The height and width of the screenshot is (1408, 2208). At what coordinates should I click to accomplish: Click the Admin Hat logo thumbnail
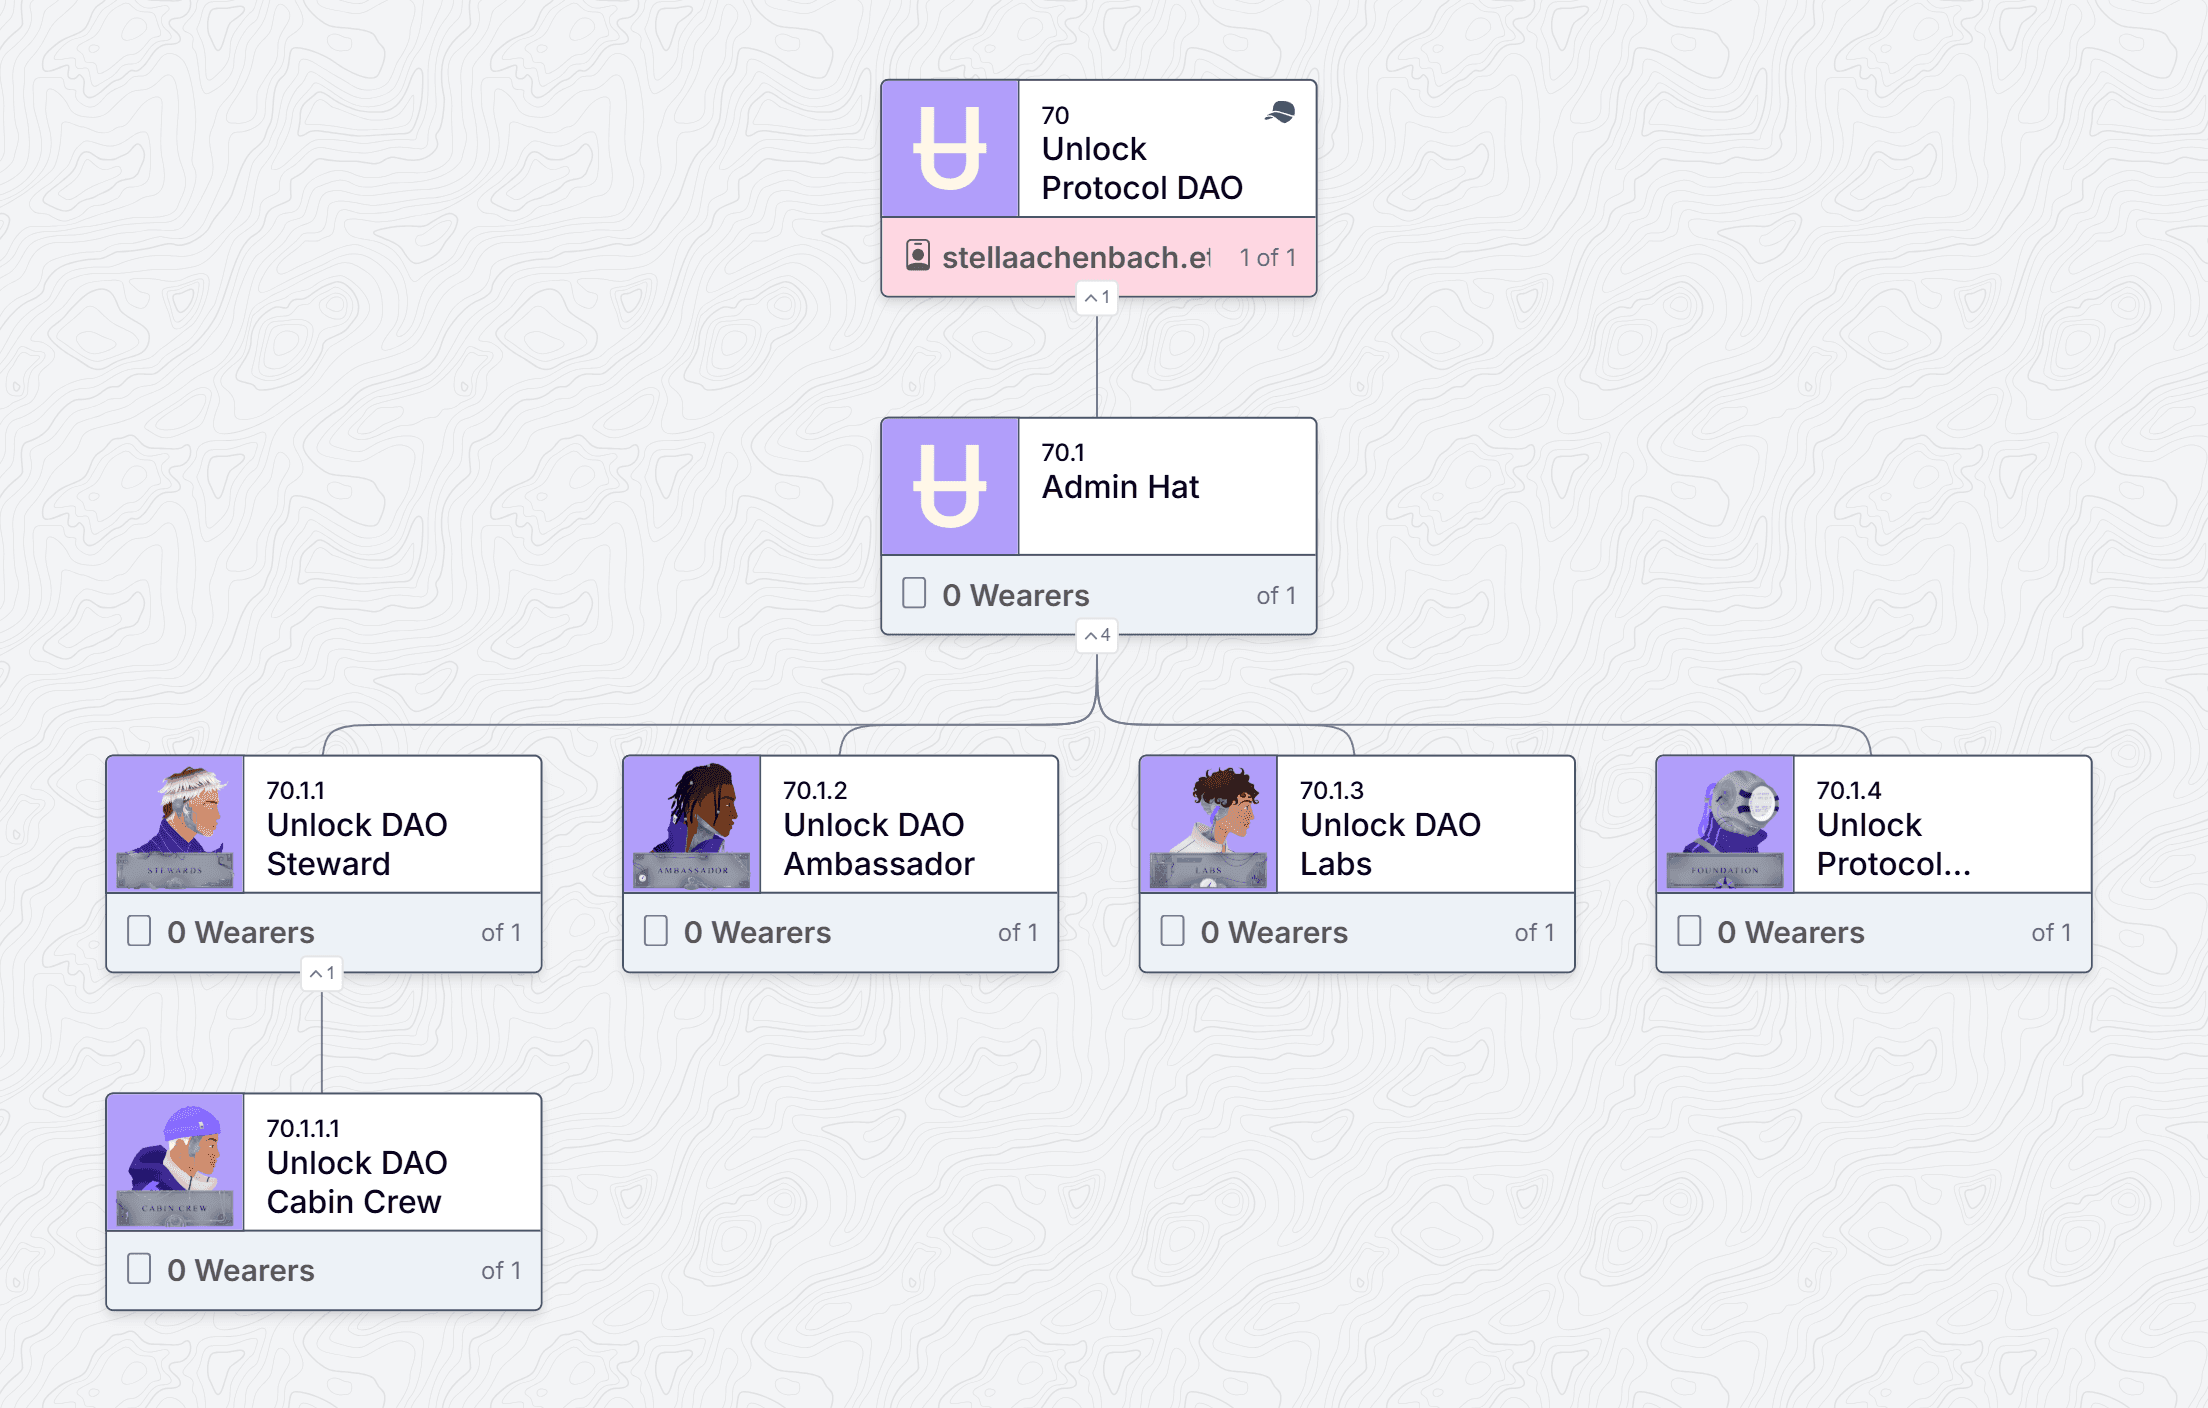point(950,487)
